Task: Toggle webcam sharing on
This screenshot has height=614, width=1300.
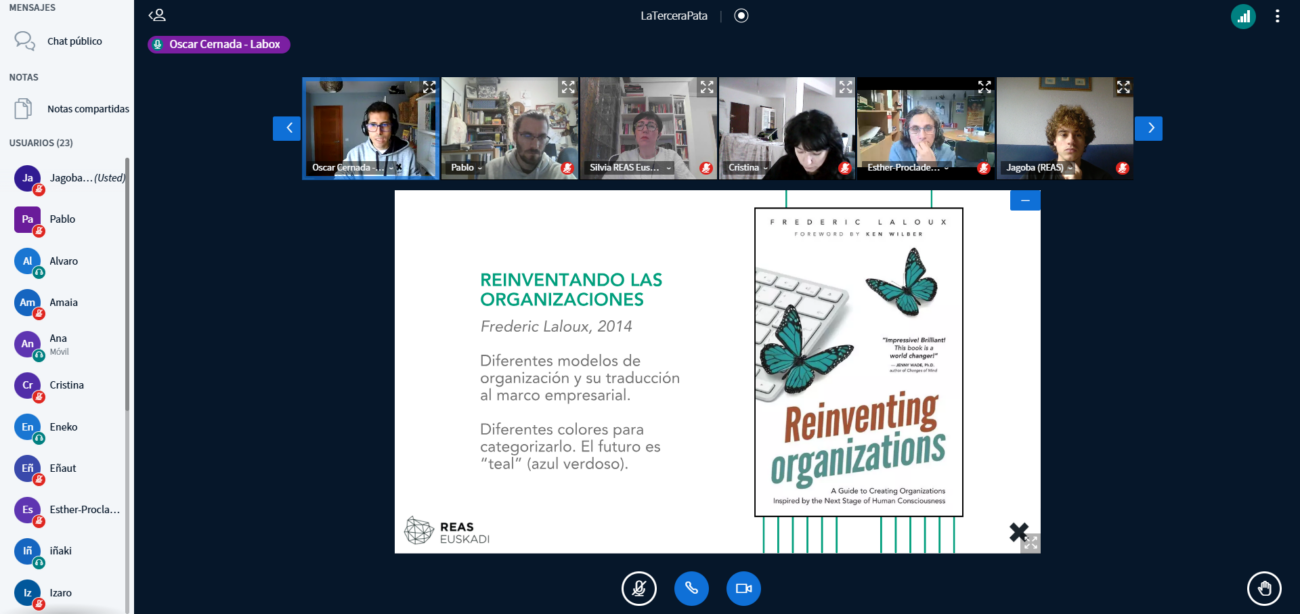Action: pos(743,589)
